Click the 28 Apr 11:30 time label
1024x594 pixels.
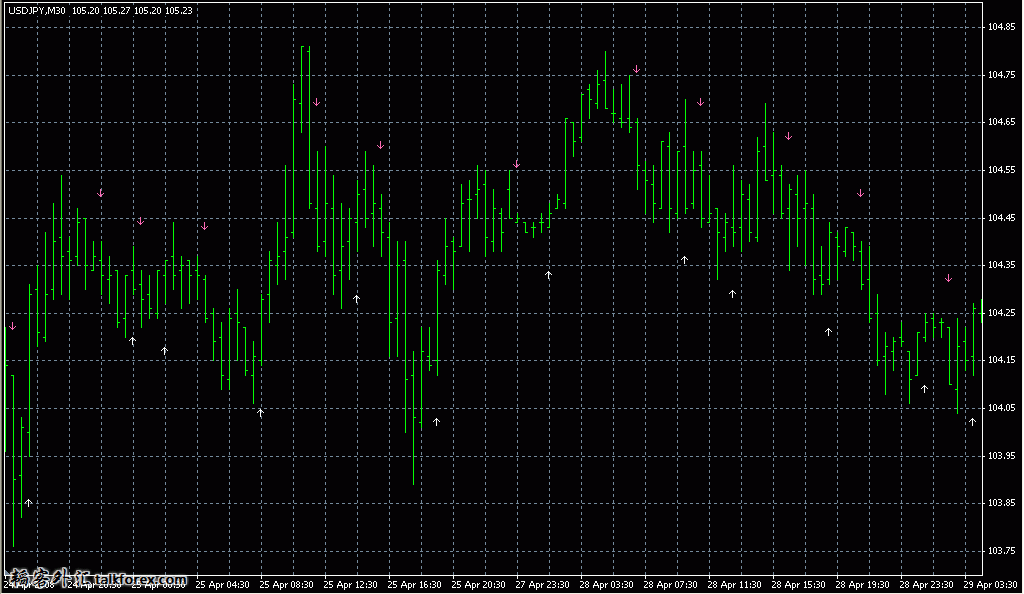pyautogui.click(x=734, y=585)
